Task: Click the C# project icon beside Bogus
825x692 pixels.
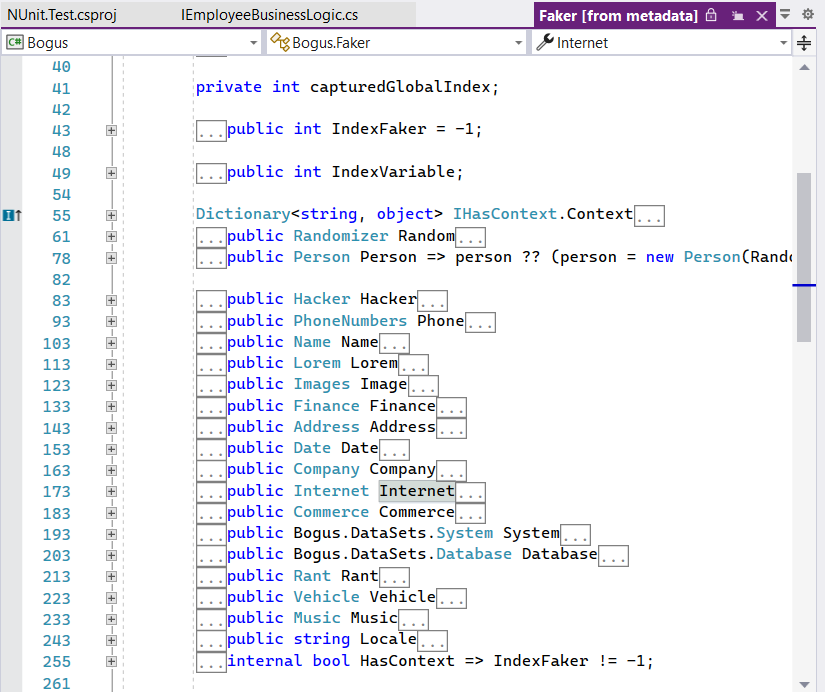Action: pos(14,42)
